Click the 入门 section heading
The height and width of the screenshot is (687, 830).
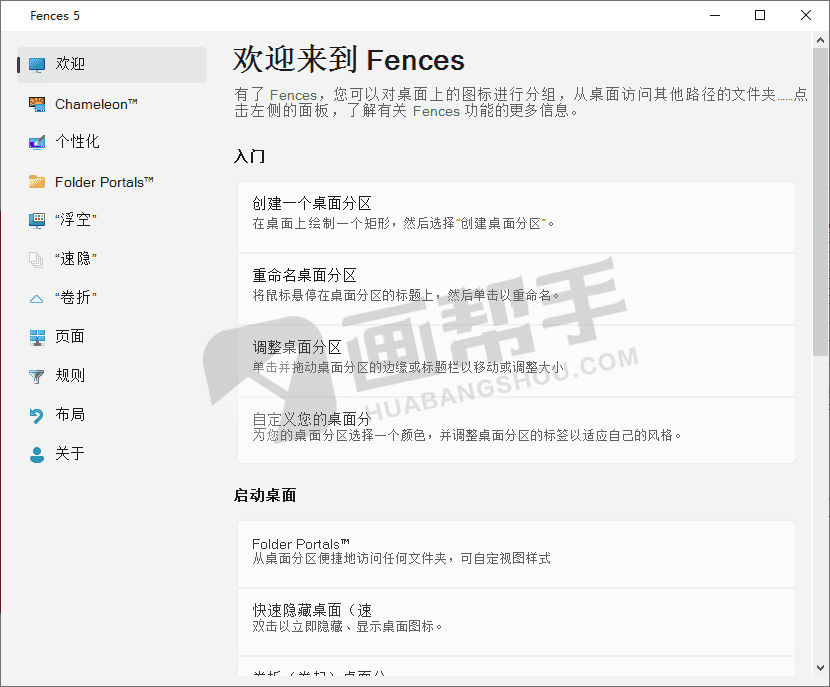click(249, 157)
